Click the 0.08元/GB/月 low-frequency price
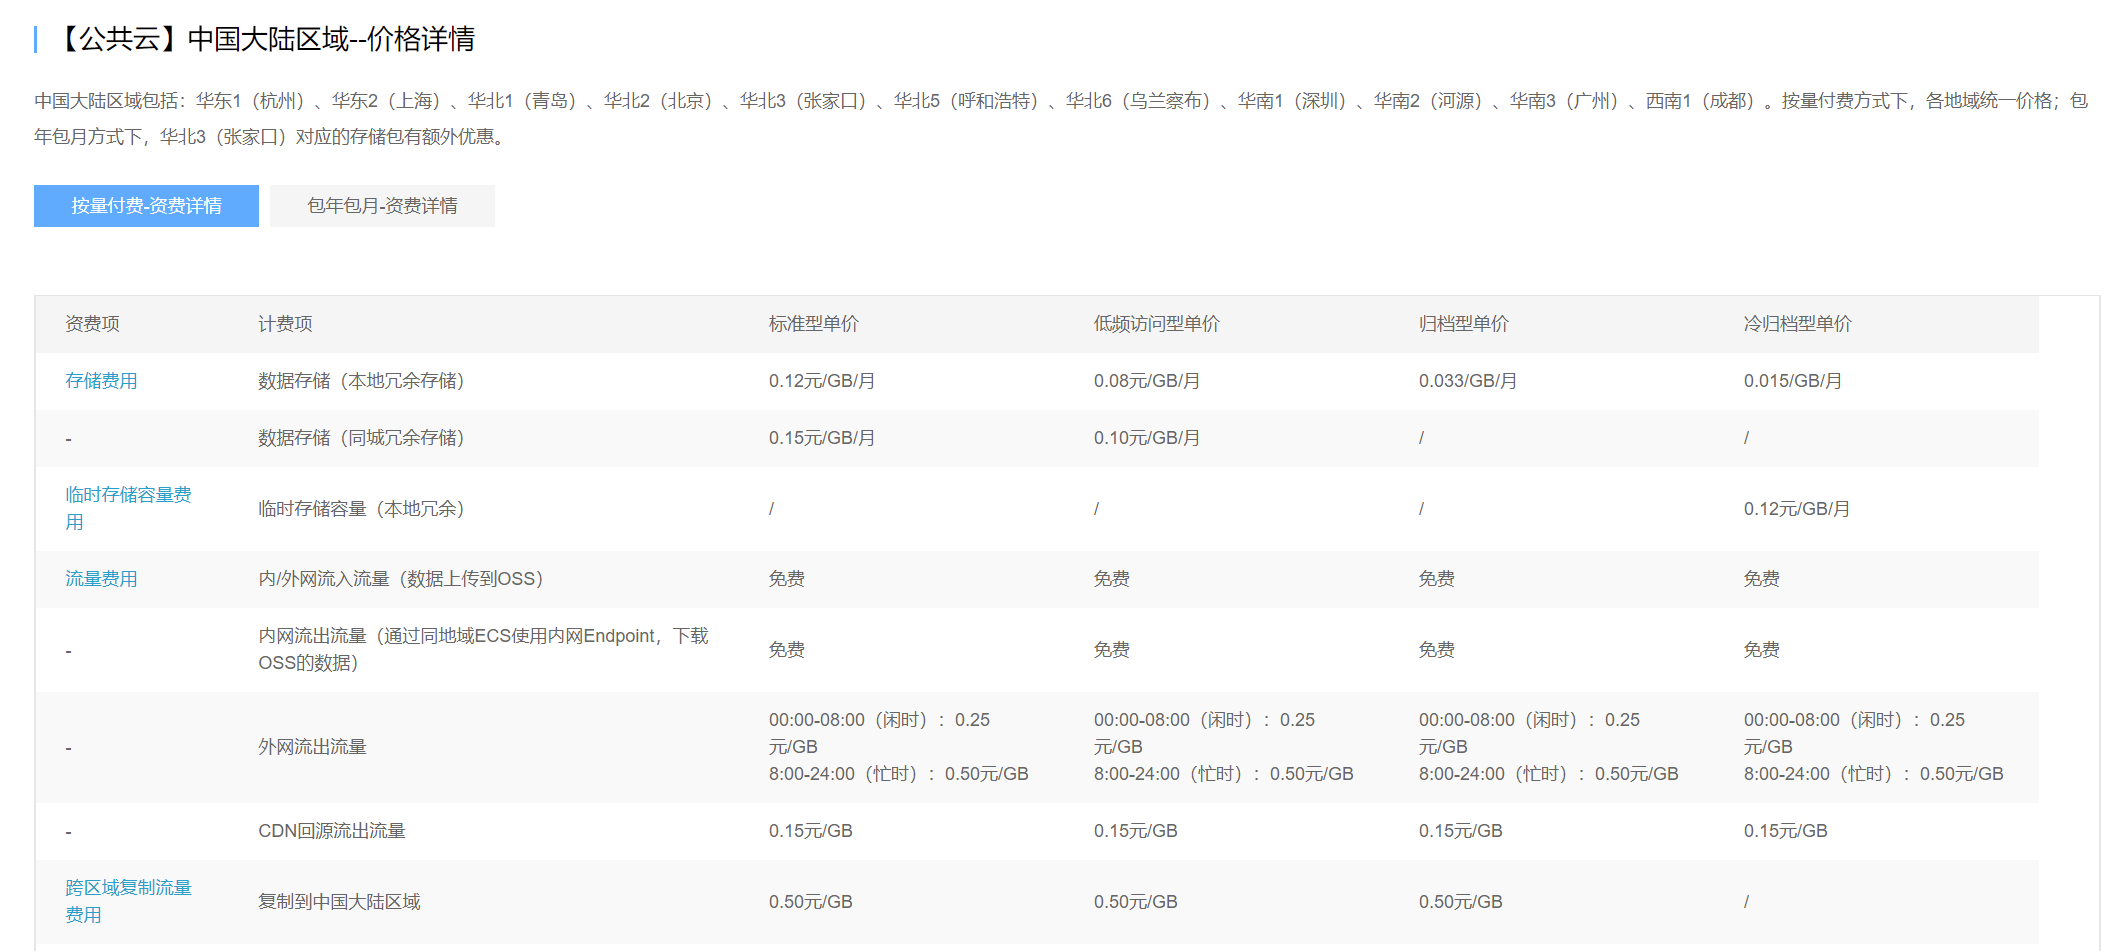Viewport: 2128px width, 951px height. pos(1146,381)
